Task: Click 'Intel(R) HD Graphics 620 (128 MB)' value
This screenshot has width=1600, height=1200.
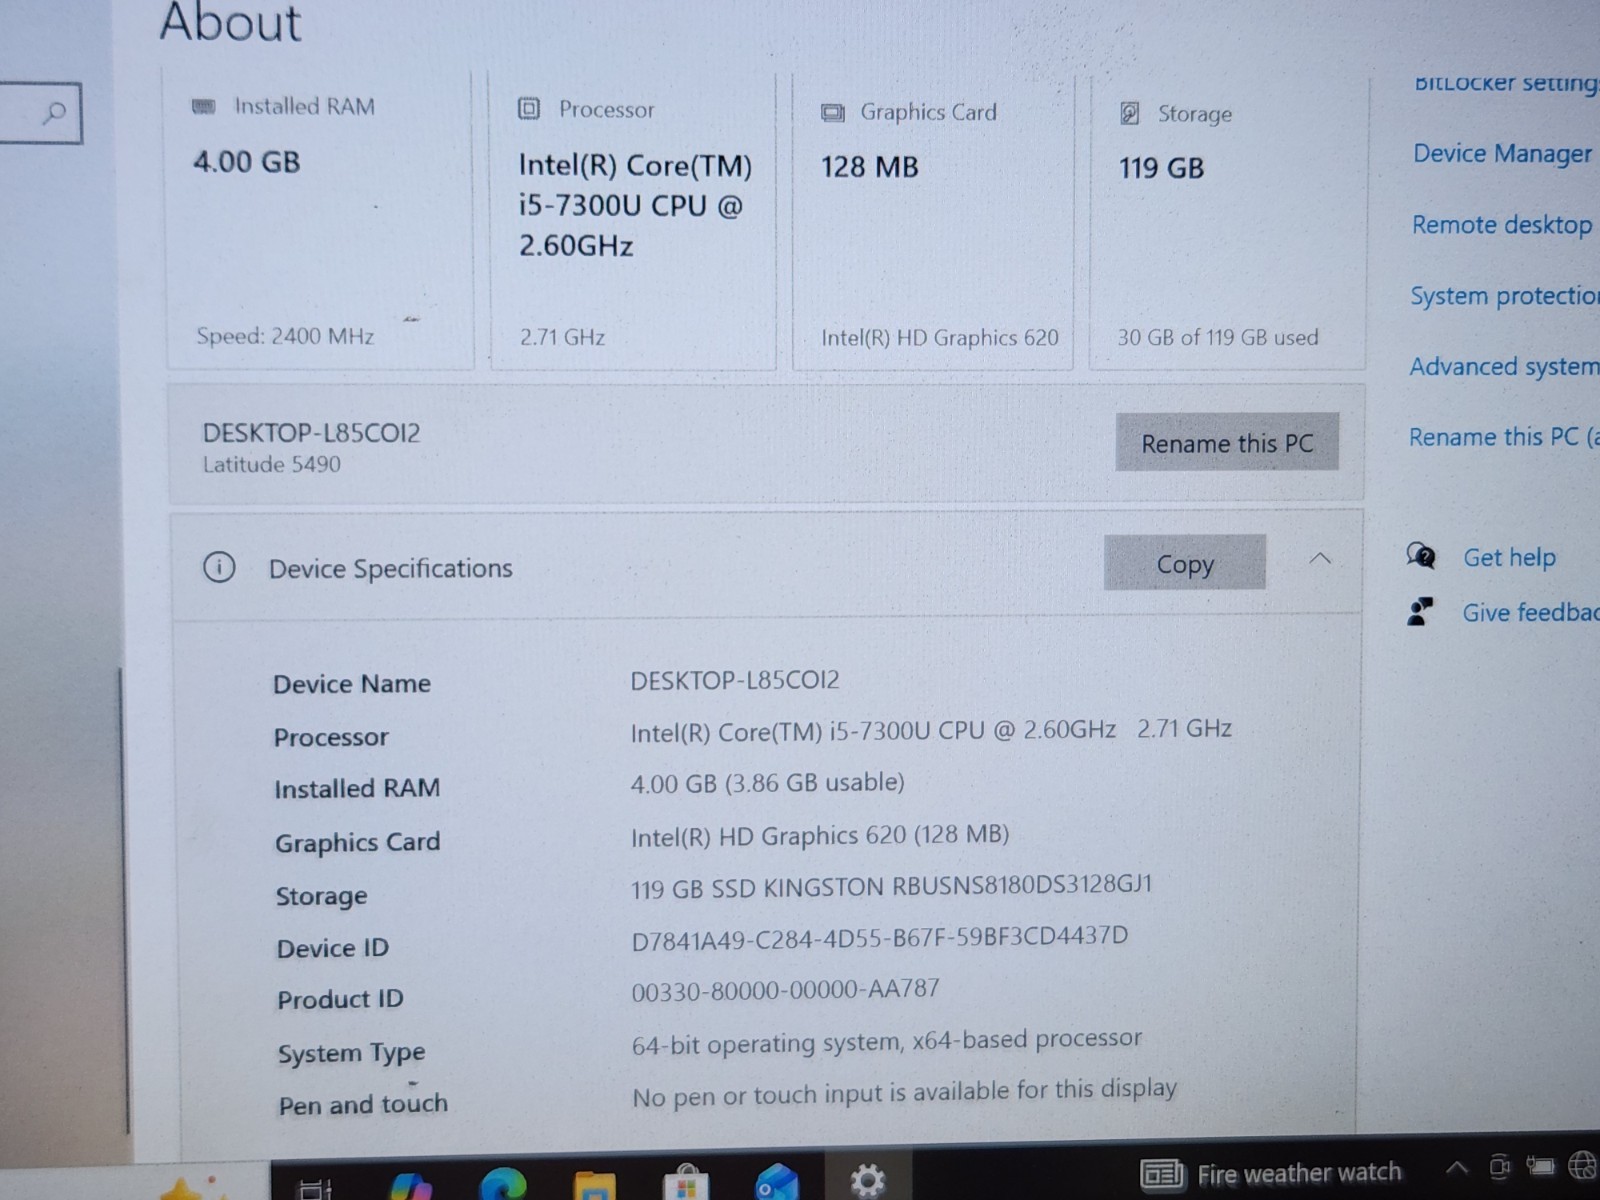Action: coord(820,835)
